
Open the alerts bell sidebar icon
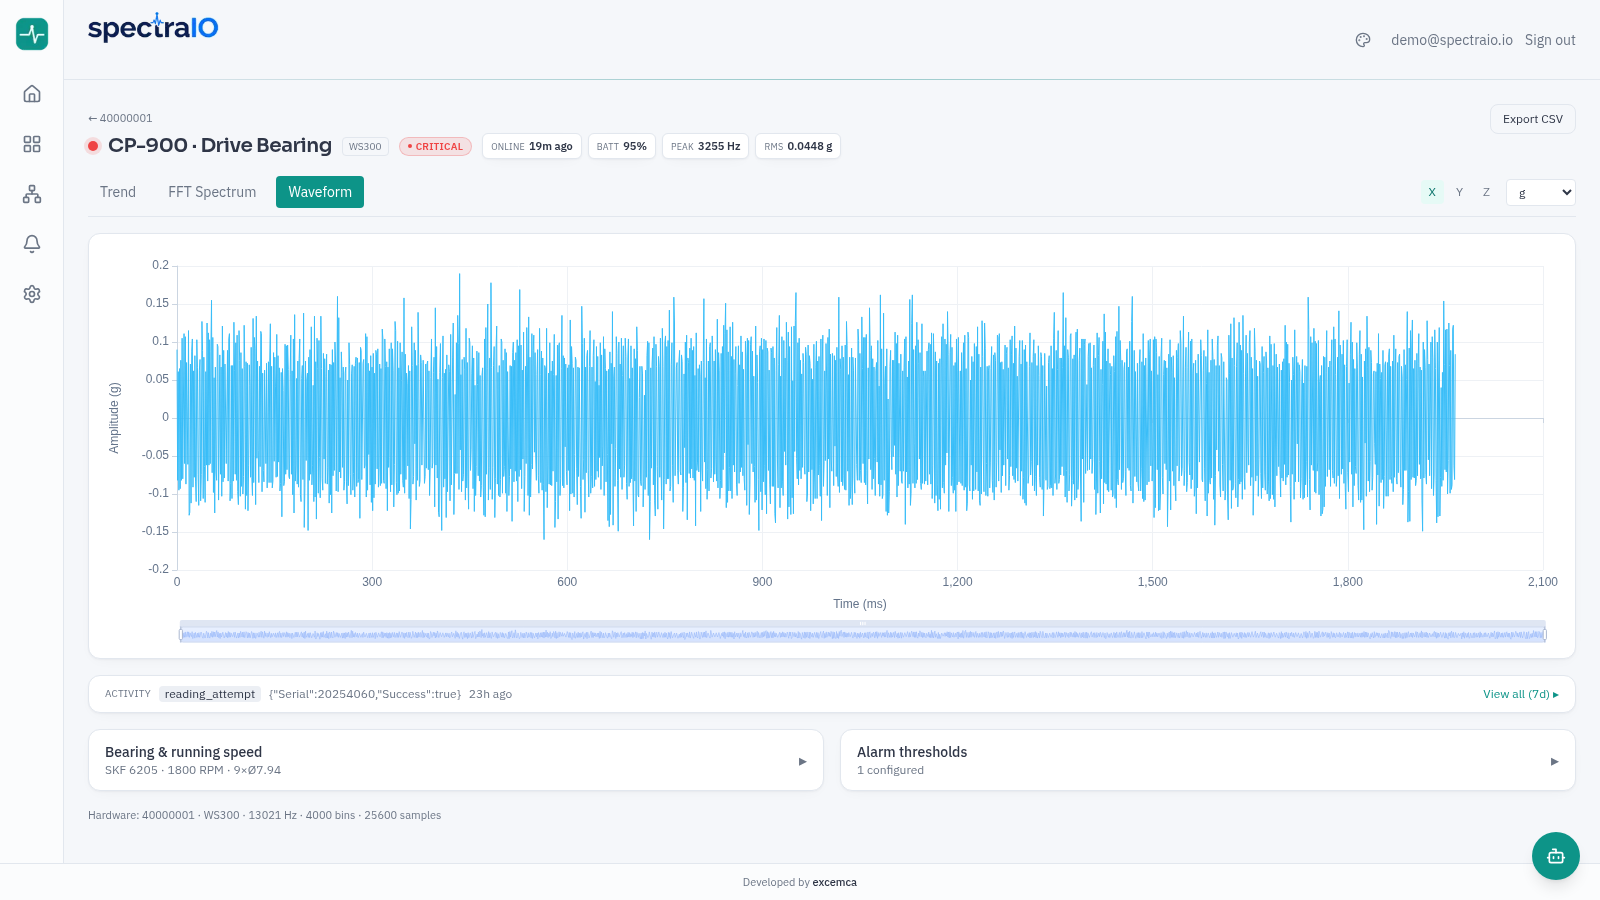(32, 244)
